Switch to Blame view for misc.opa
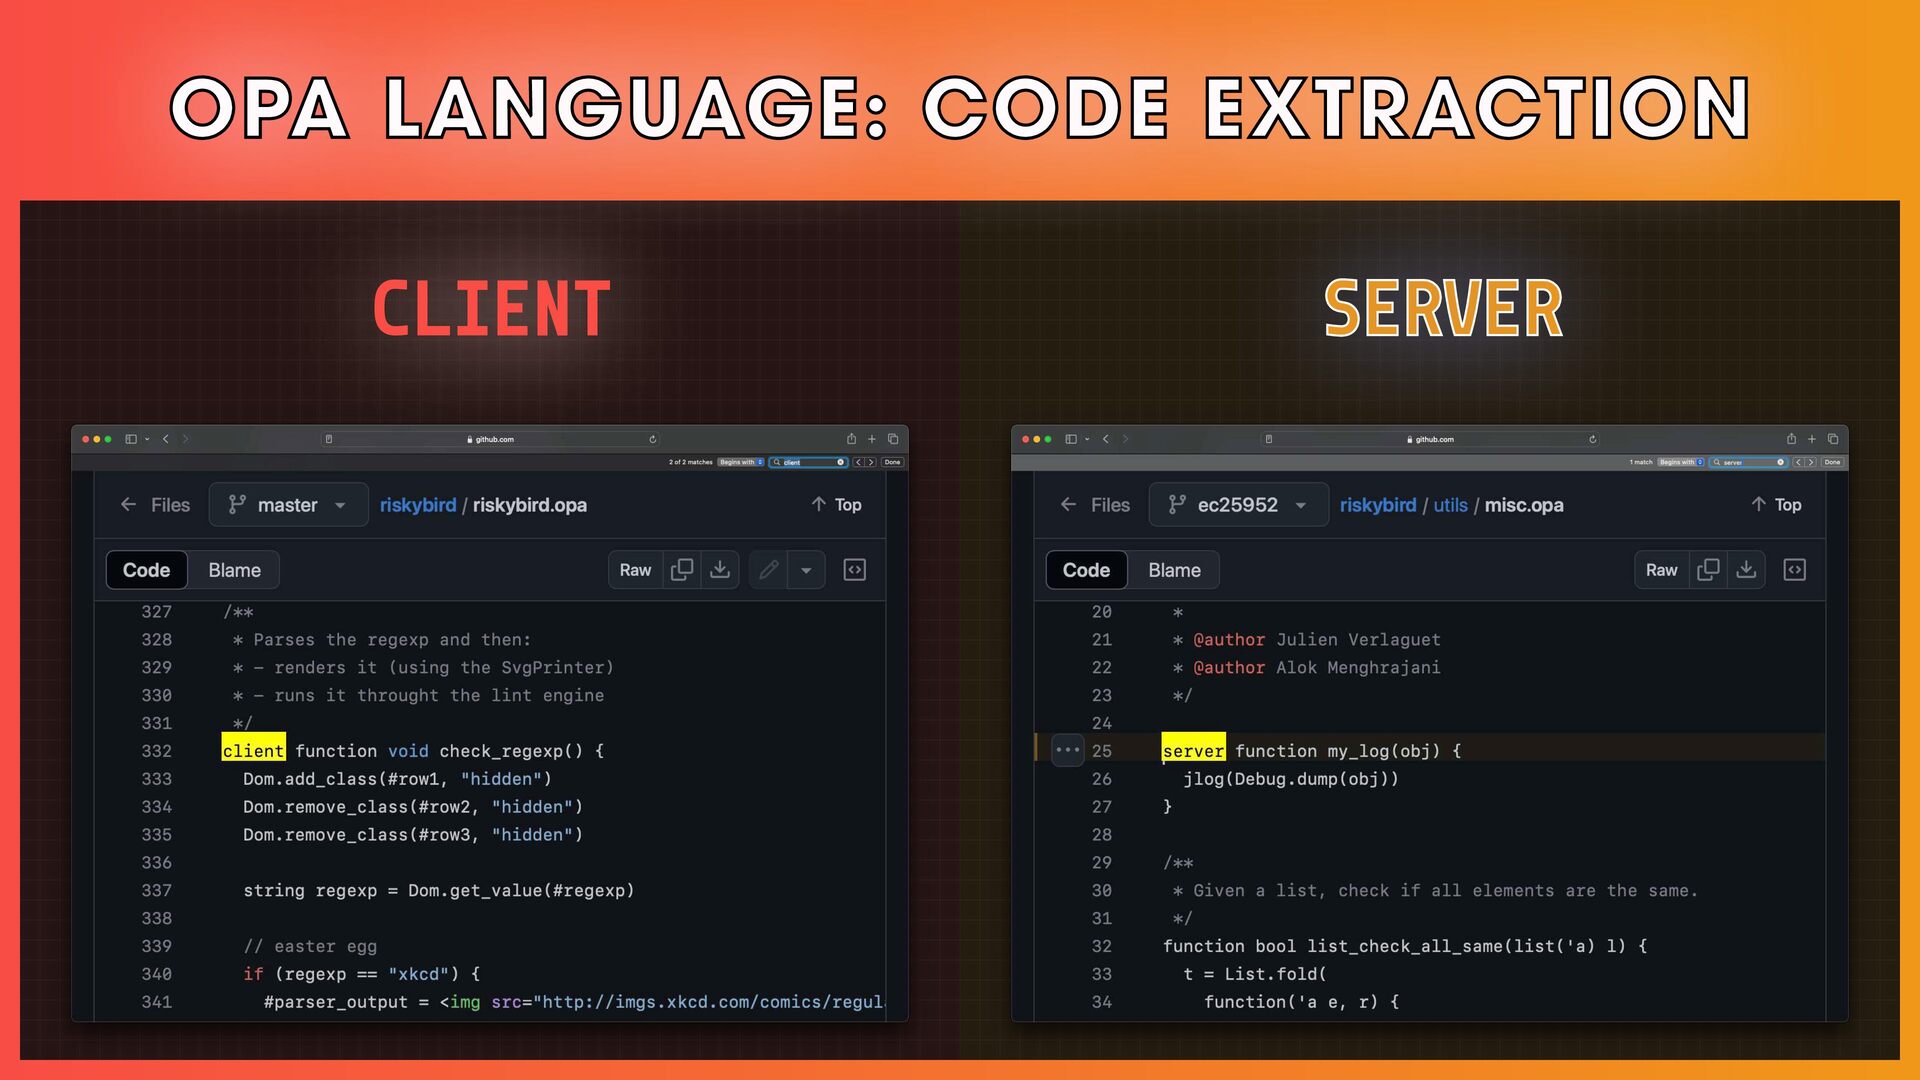This screenshot has width=1920, height=1080. (1174, 570)
